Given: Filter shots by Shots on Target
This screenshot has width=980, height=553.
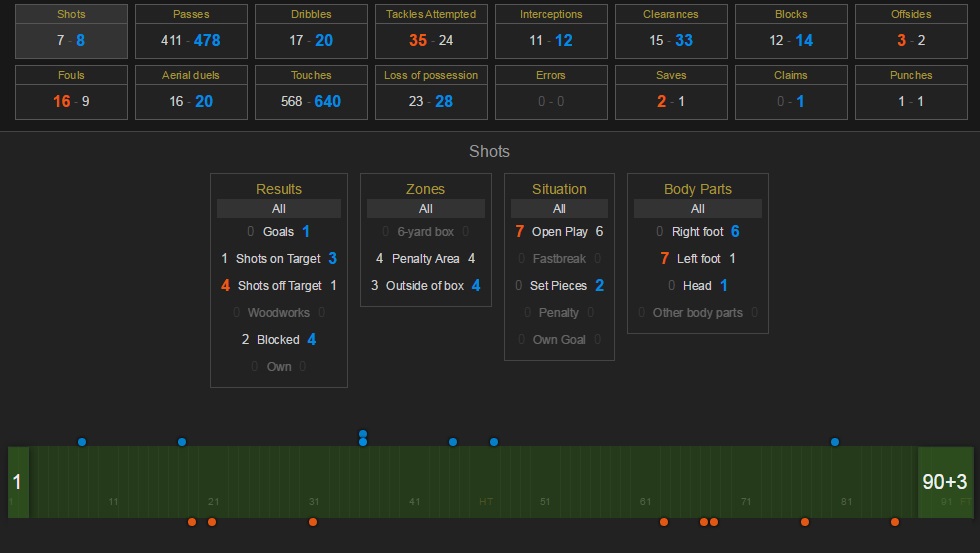Looking at the screenshot, I should coord(279,259).
